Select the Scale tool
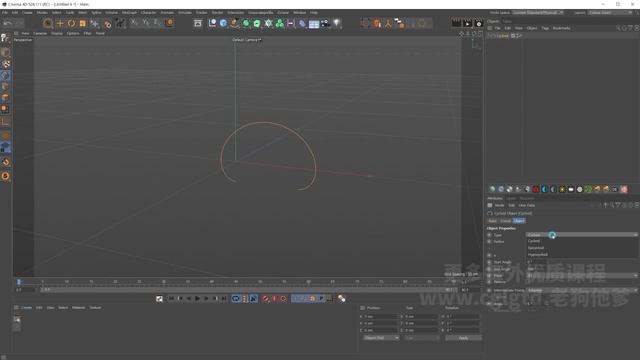Screen dimensions: 640x360 pos(82,23)
